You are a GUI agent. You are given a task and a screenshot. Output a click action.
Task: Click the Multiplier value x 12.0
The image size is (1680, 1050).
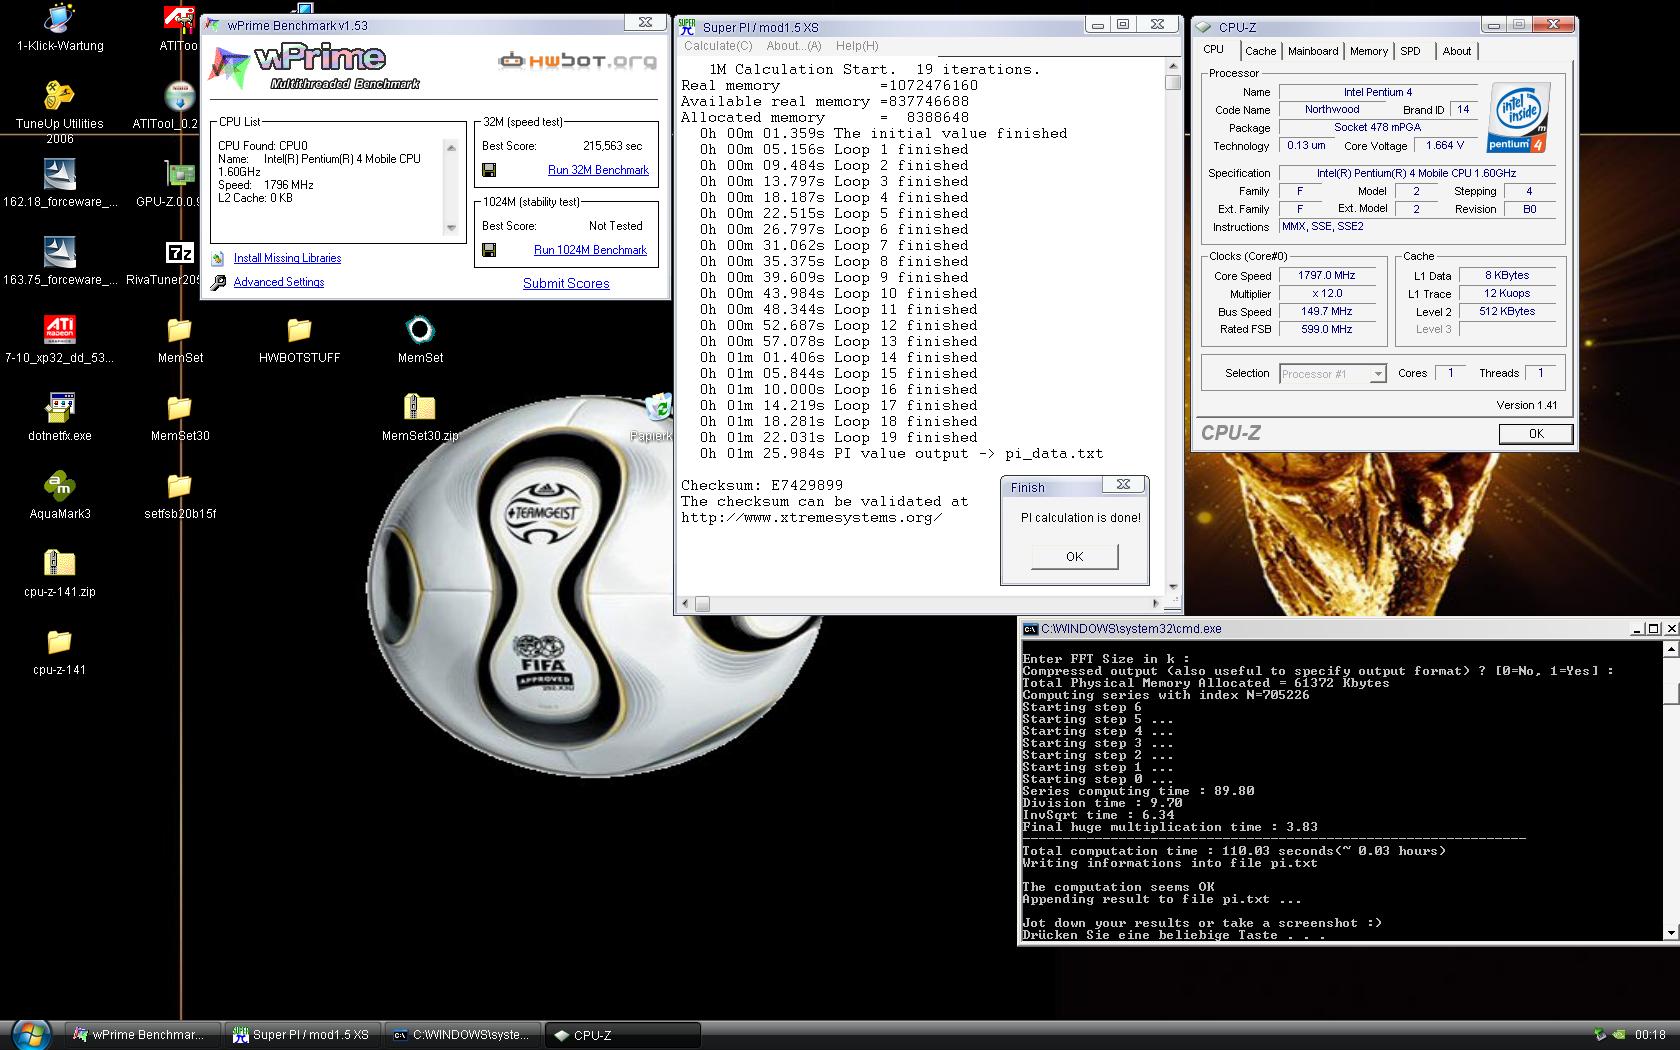(1328, 293)
